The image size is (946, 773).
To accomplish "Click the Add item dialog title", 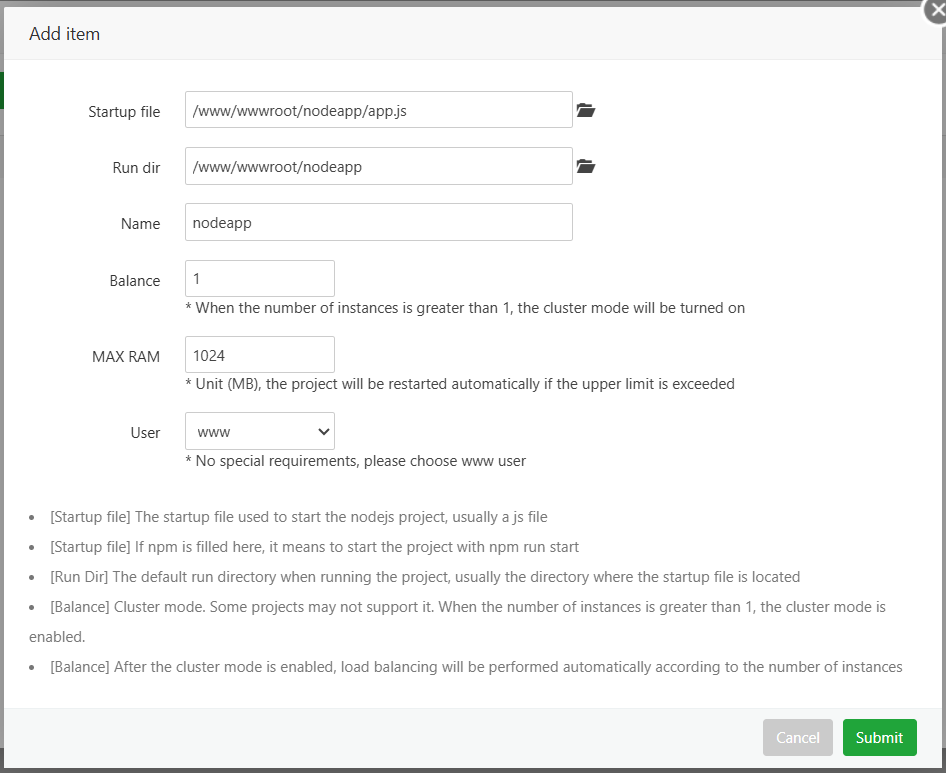I will pyautogui.click(x=64, y=33).
